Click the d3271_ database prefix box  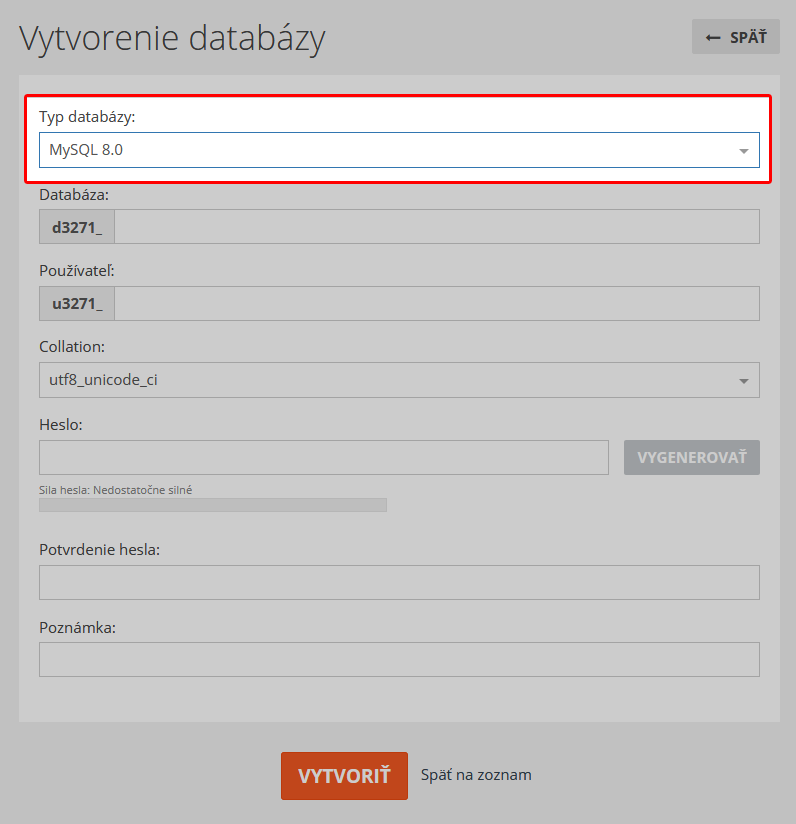coord(77,226)
